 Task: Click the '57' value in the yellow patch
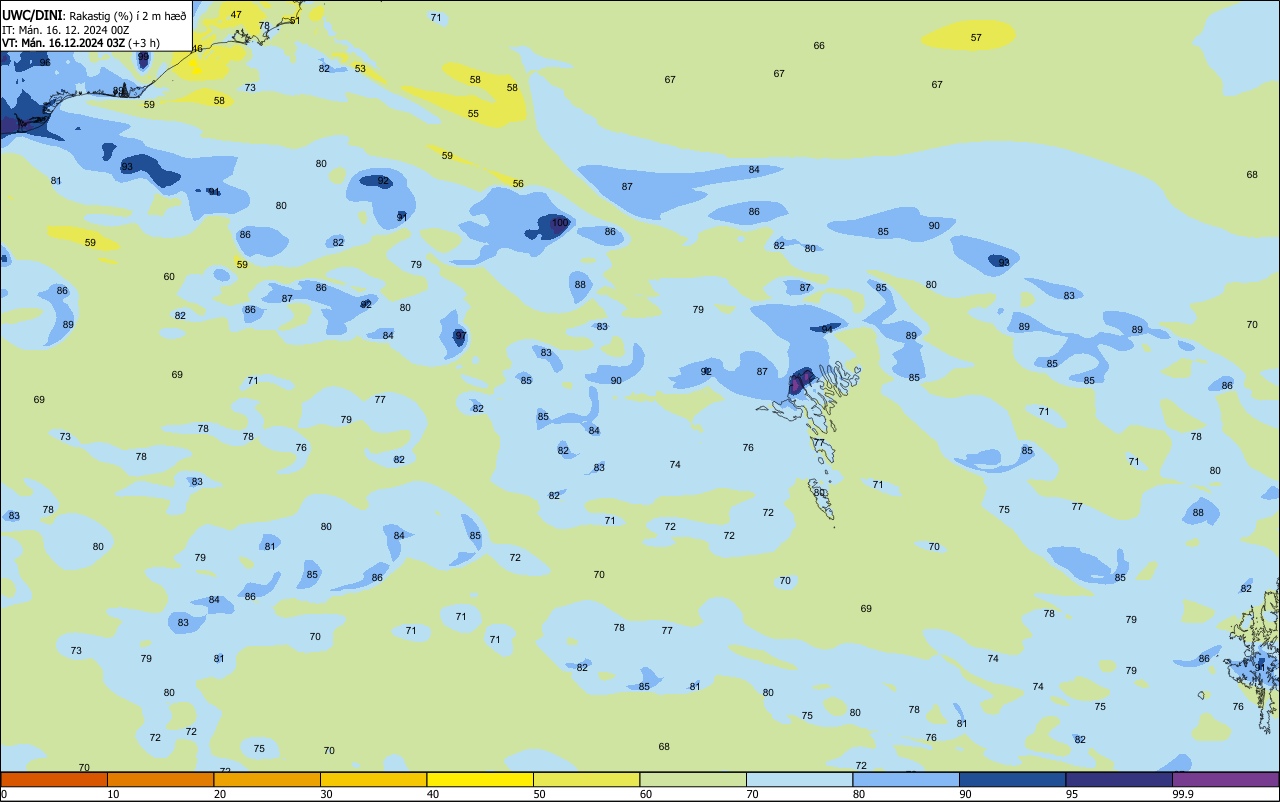click(x=976, y=38)
